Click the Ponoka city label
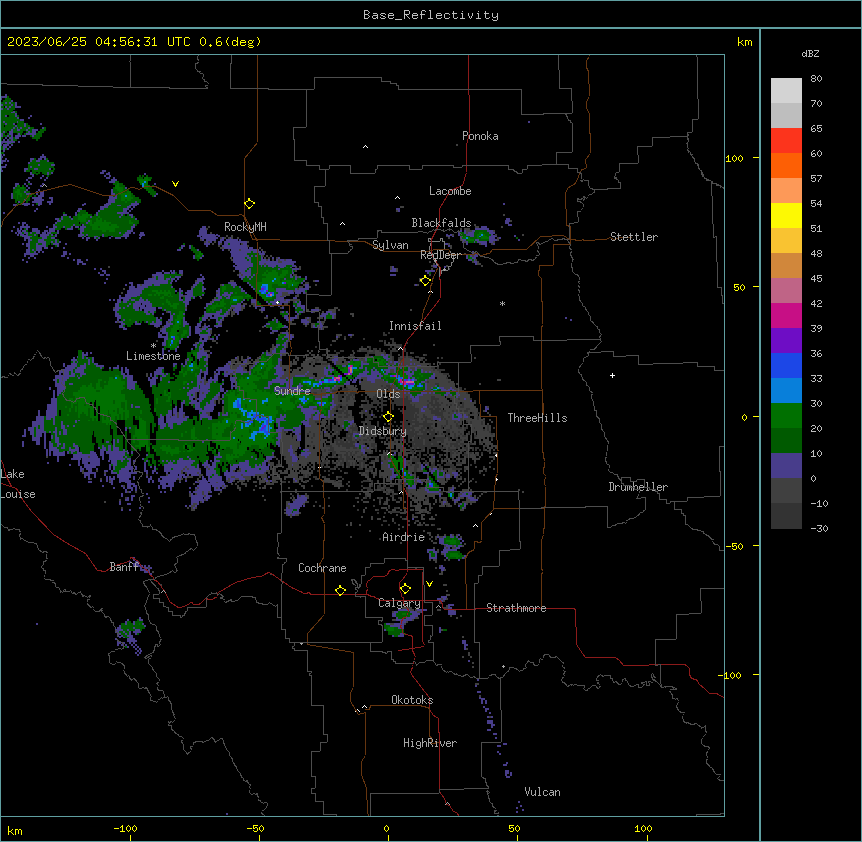This screenshot has height=842, width=862. click(x=480, y=136)
